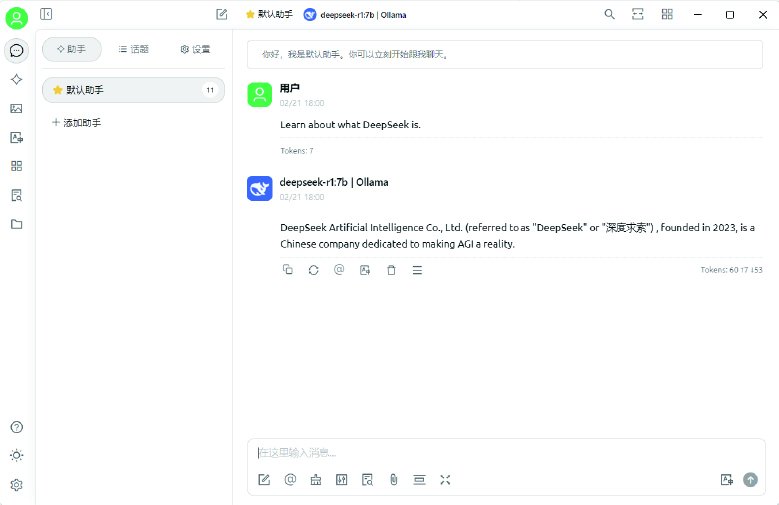Delete the assistant's message with trash icon
This screenshot has height=505, width=779.
pyautogui.click(x=391, y=270)
